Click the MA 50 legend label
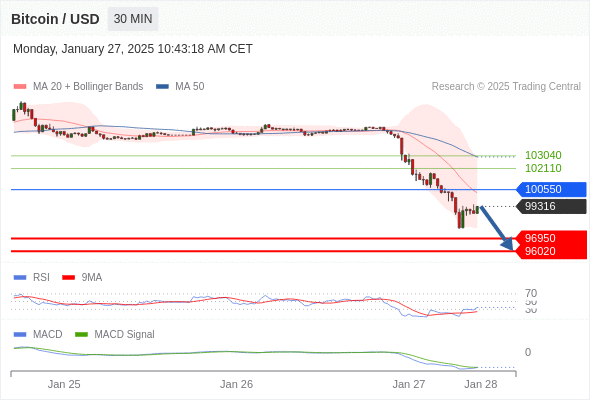The image size is (590, 400). tap(190, 87)
